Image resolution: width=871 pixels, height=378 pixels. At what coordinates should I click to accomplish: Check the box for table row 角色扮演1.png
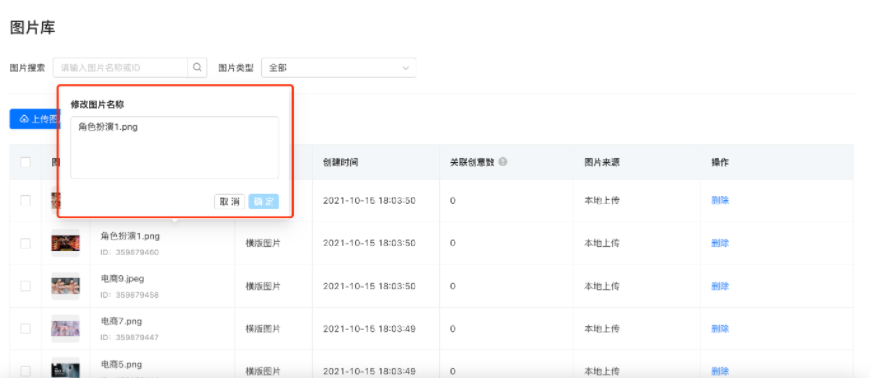point(26,243)
